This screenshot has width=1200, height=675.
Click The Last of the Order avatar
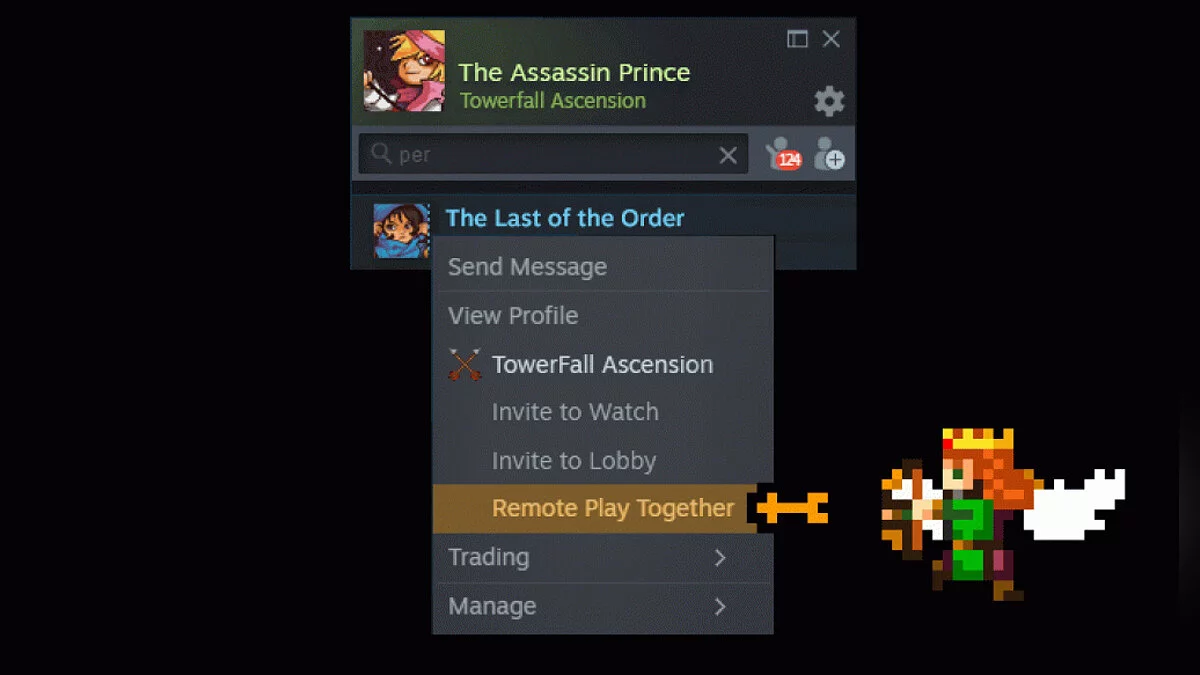point(401,230)
